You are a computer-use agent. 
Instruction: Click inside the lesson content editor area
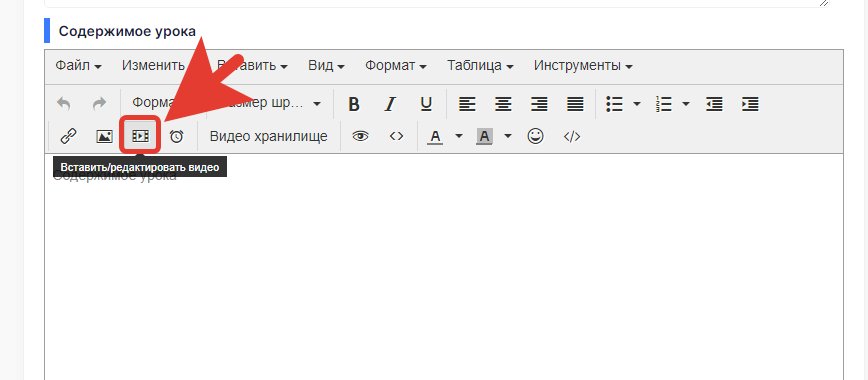tap(444, 266)
